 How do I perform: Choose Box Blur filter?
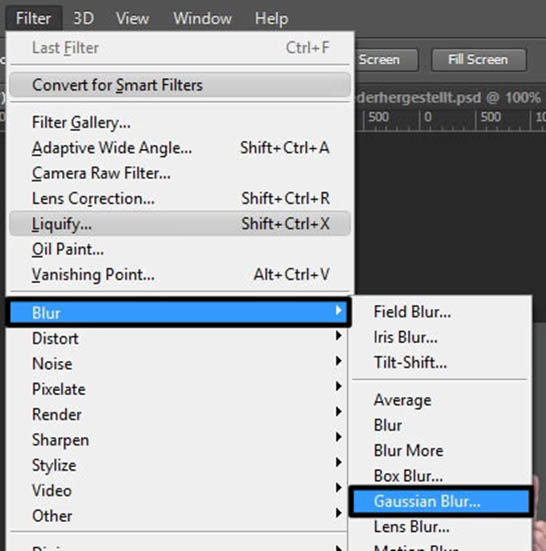pyautogui.click(x=441, y=476)
